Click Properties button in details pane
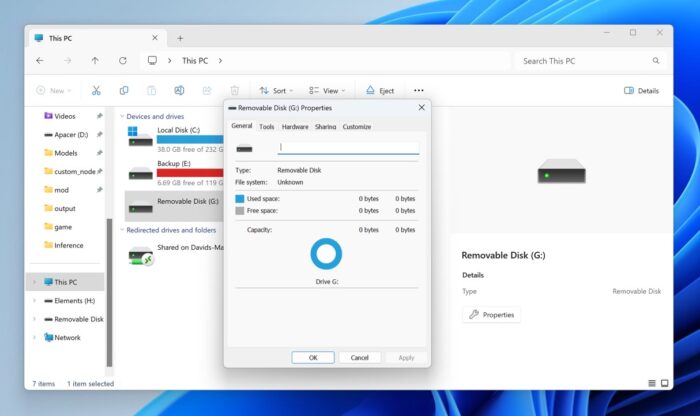 tap(491, 314)
